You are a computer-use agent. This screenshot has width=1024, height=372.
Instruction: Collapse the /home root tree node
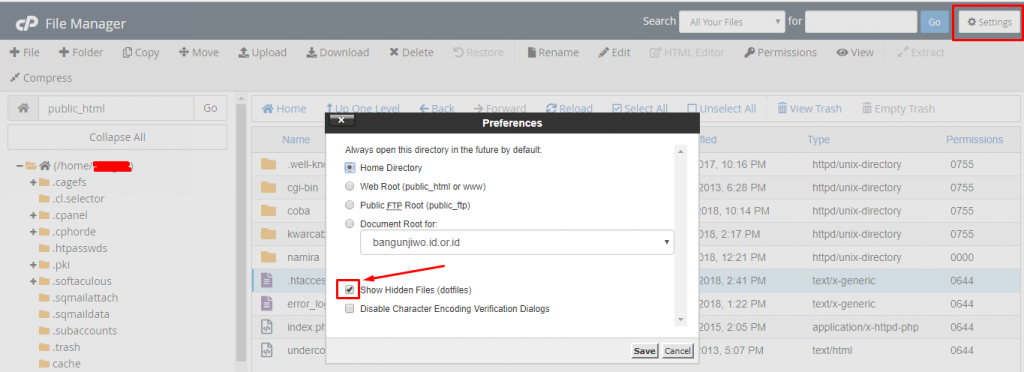coord(20,166)
